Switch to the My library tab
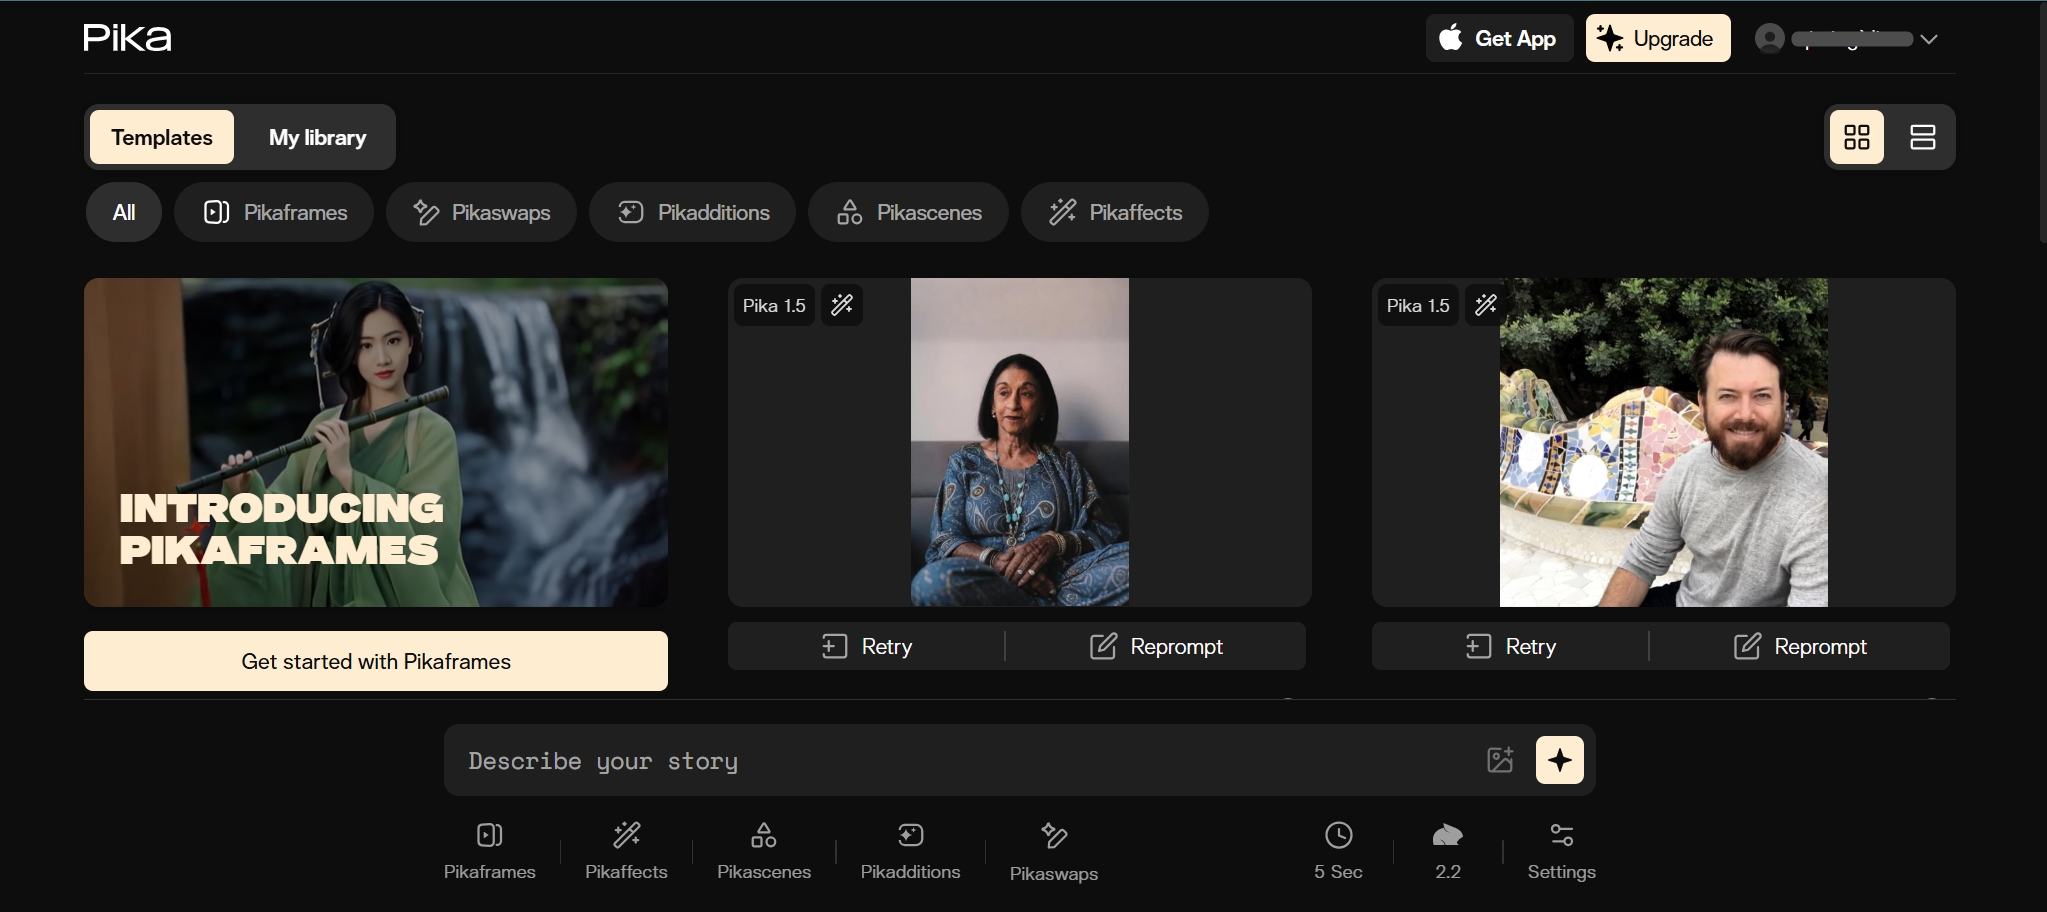 (x=317, y=137)
